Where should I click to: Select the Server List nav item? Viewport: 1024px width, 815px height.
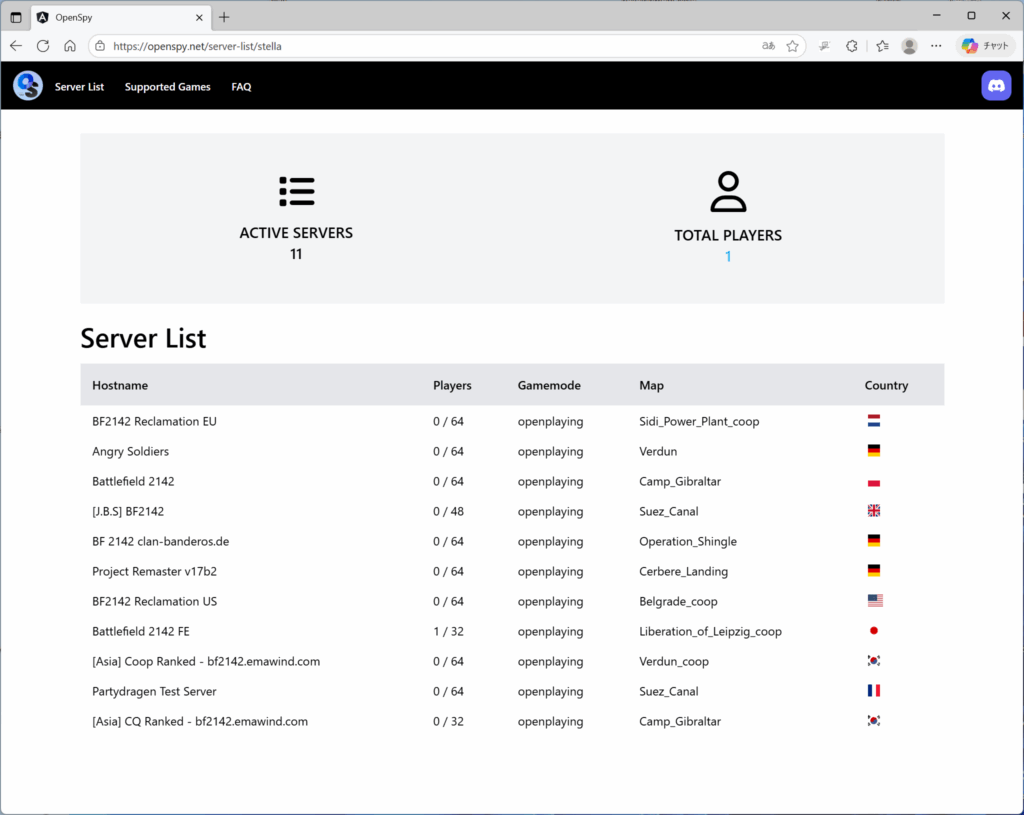coord(79,87)
